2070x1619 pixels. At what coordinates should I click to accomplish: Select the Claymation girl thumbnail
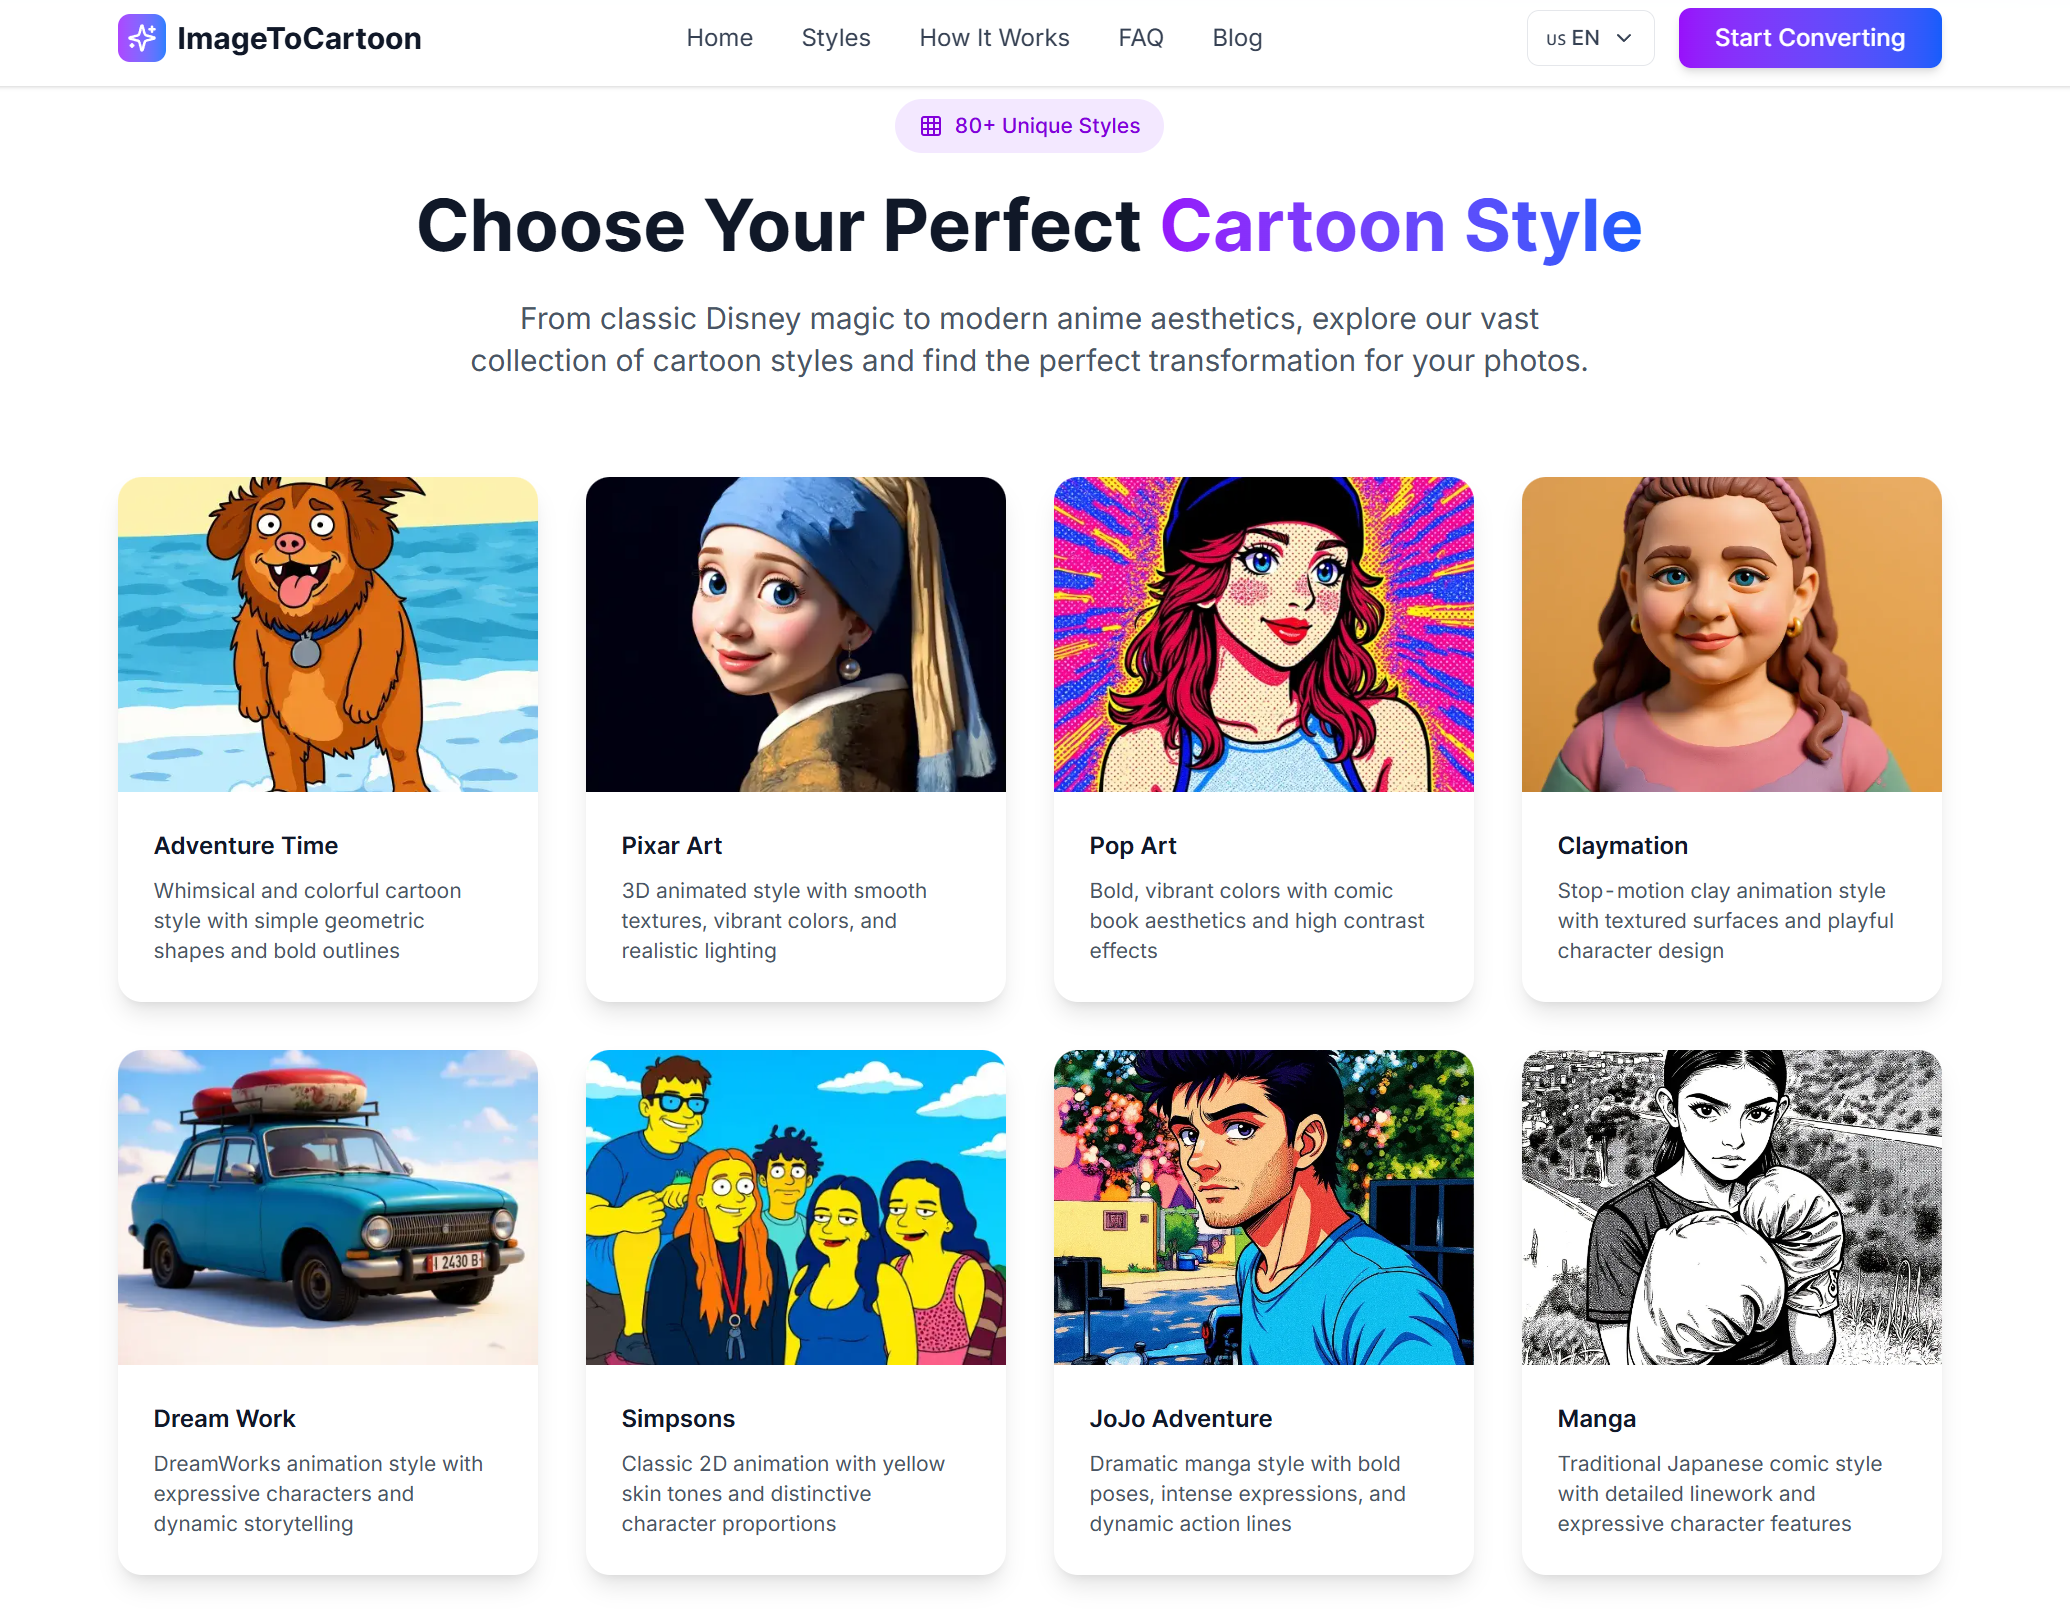tap(1732, 634)
